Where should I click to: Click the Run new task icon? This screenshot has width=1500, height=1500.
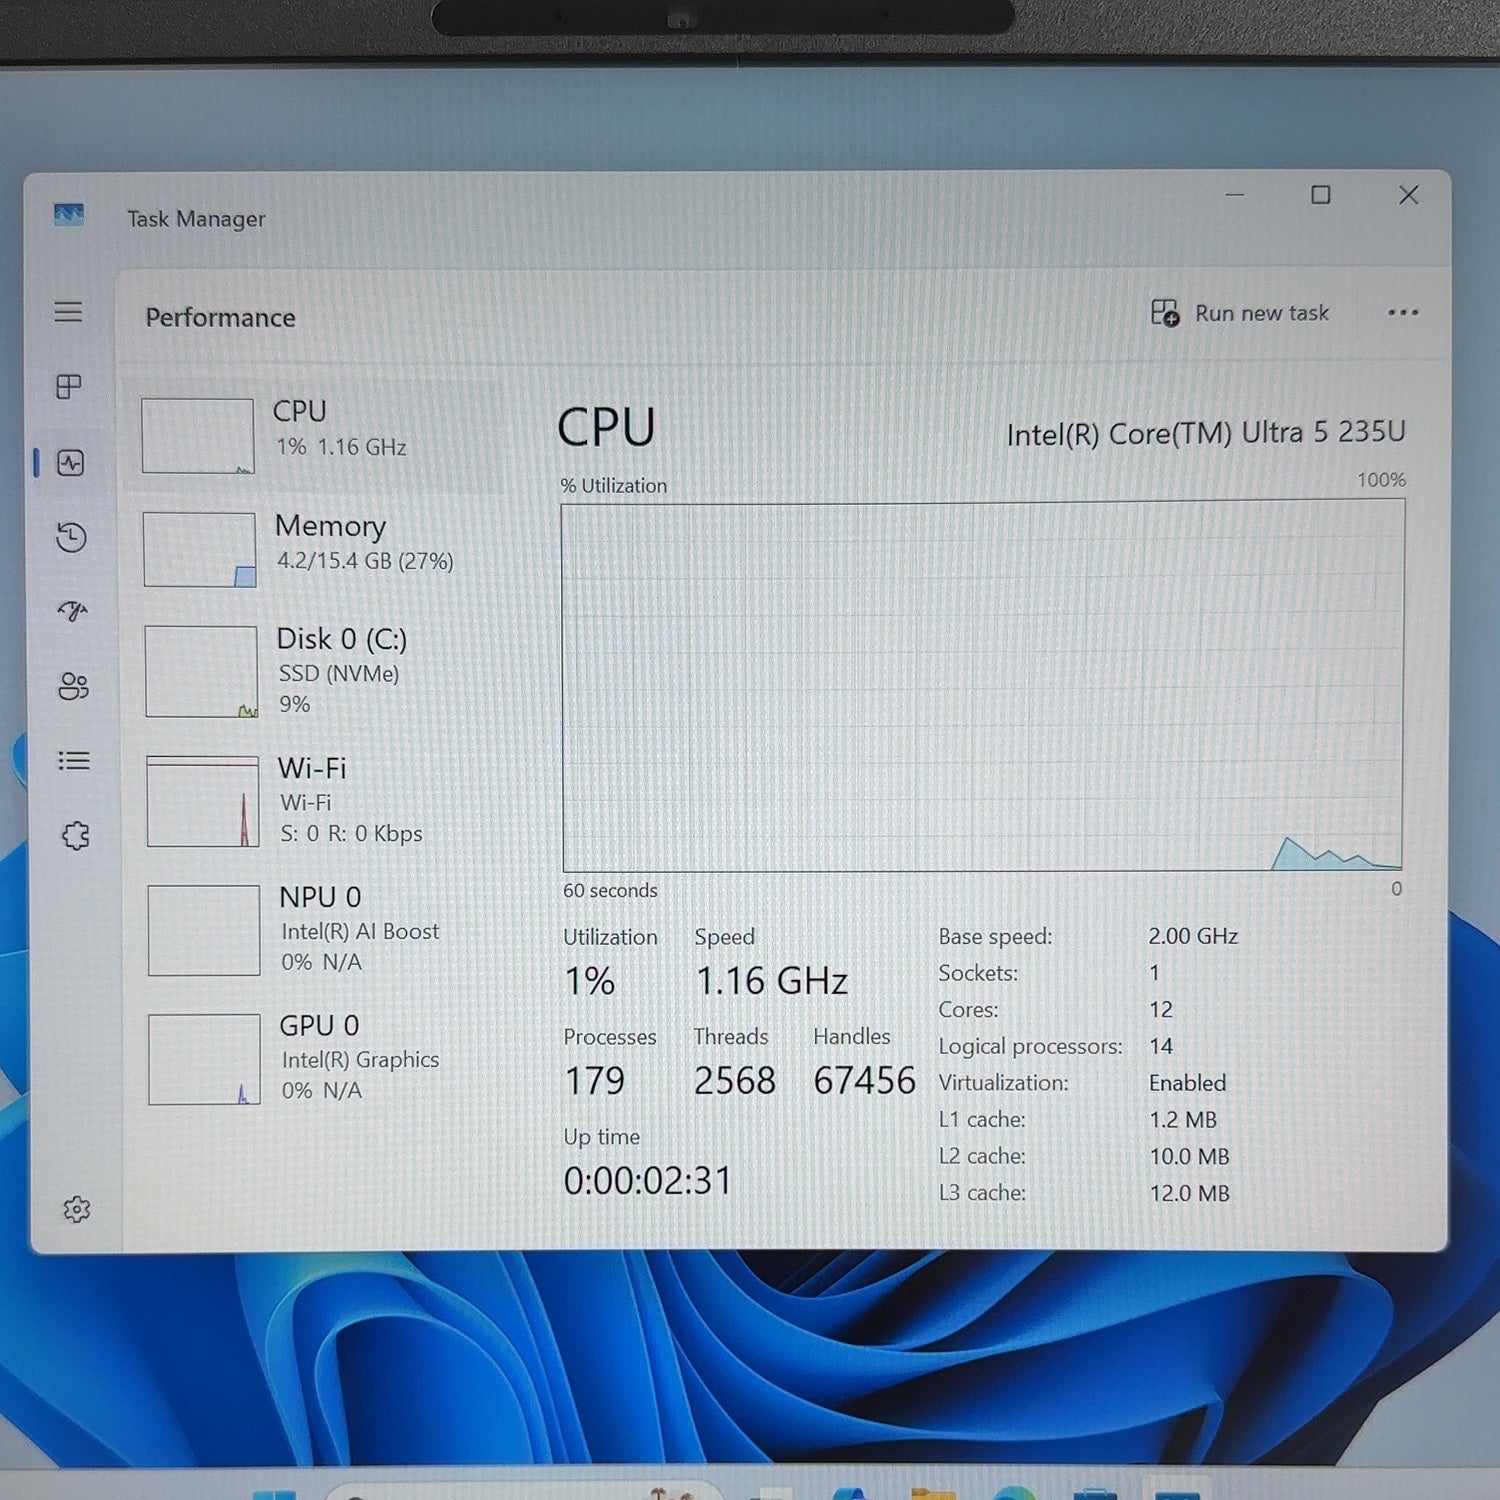coord(1165,313)
